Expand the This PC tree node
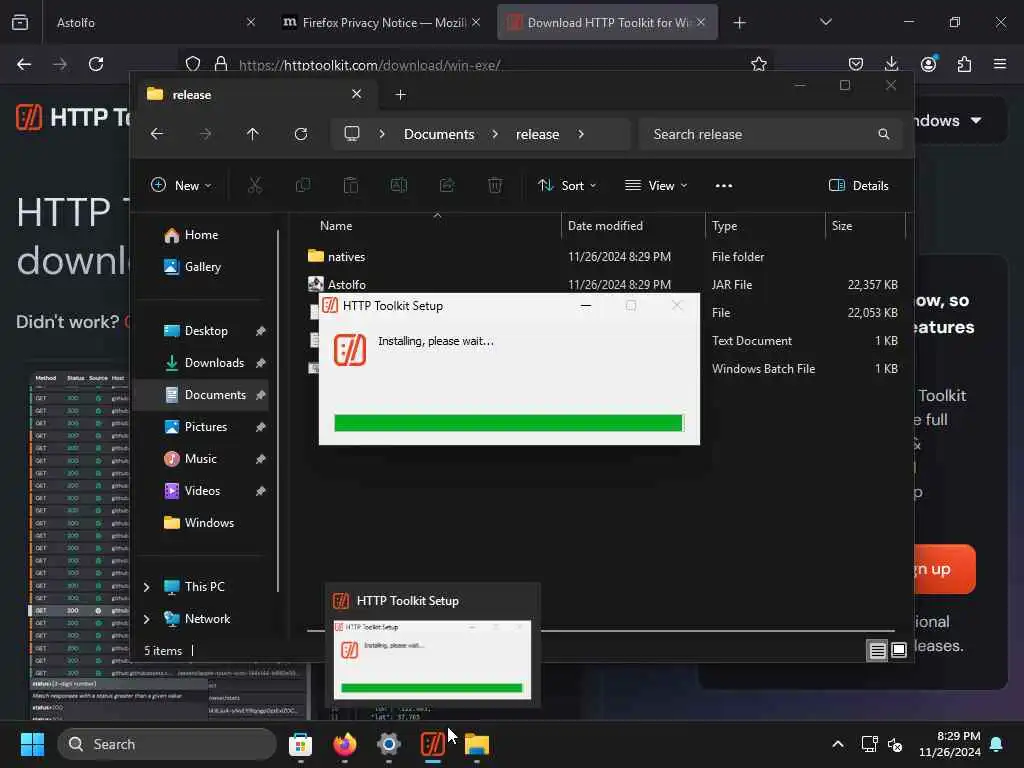The width and height of the screenshot is (1024, 768). (x=146, y=587)
